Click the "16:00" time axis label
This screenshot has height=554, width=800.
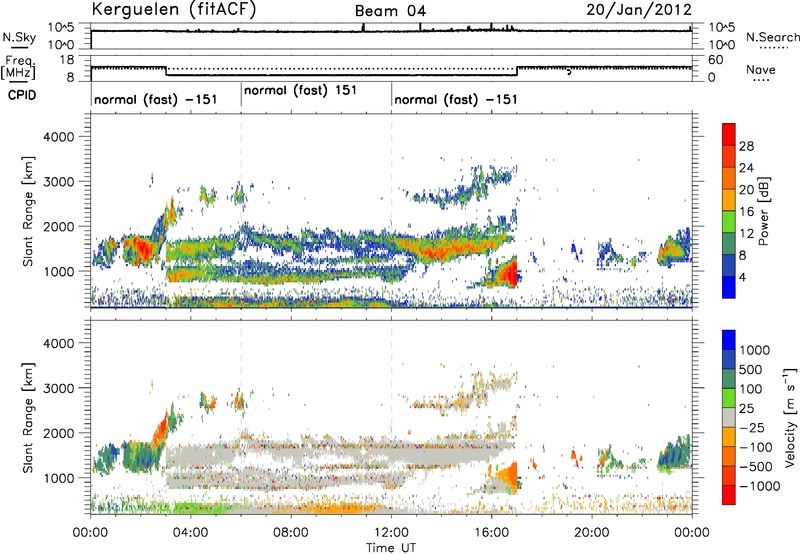point(491,533)
